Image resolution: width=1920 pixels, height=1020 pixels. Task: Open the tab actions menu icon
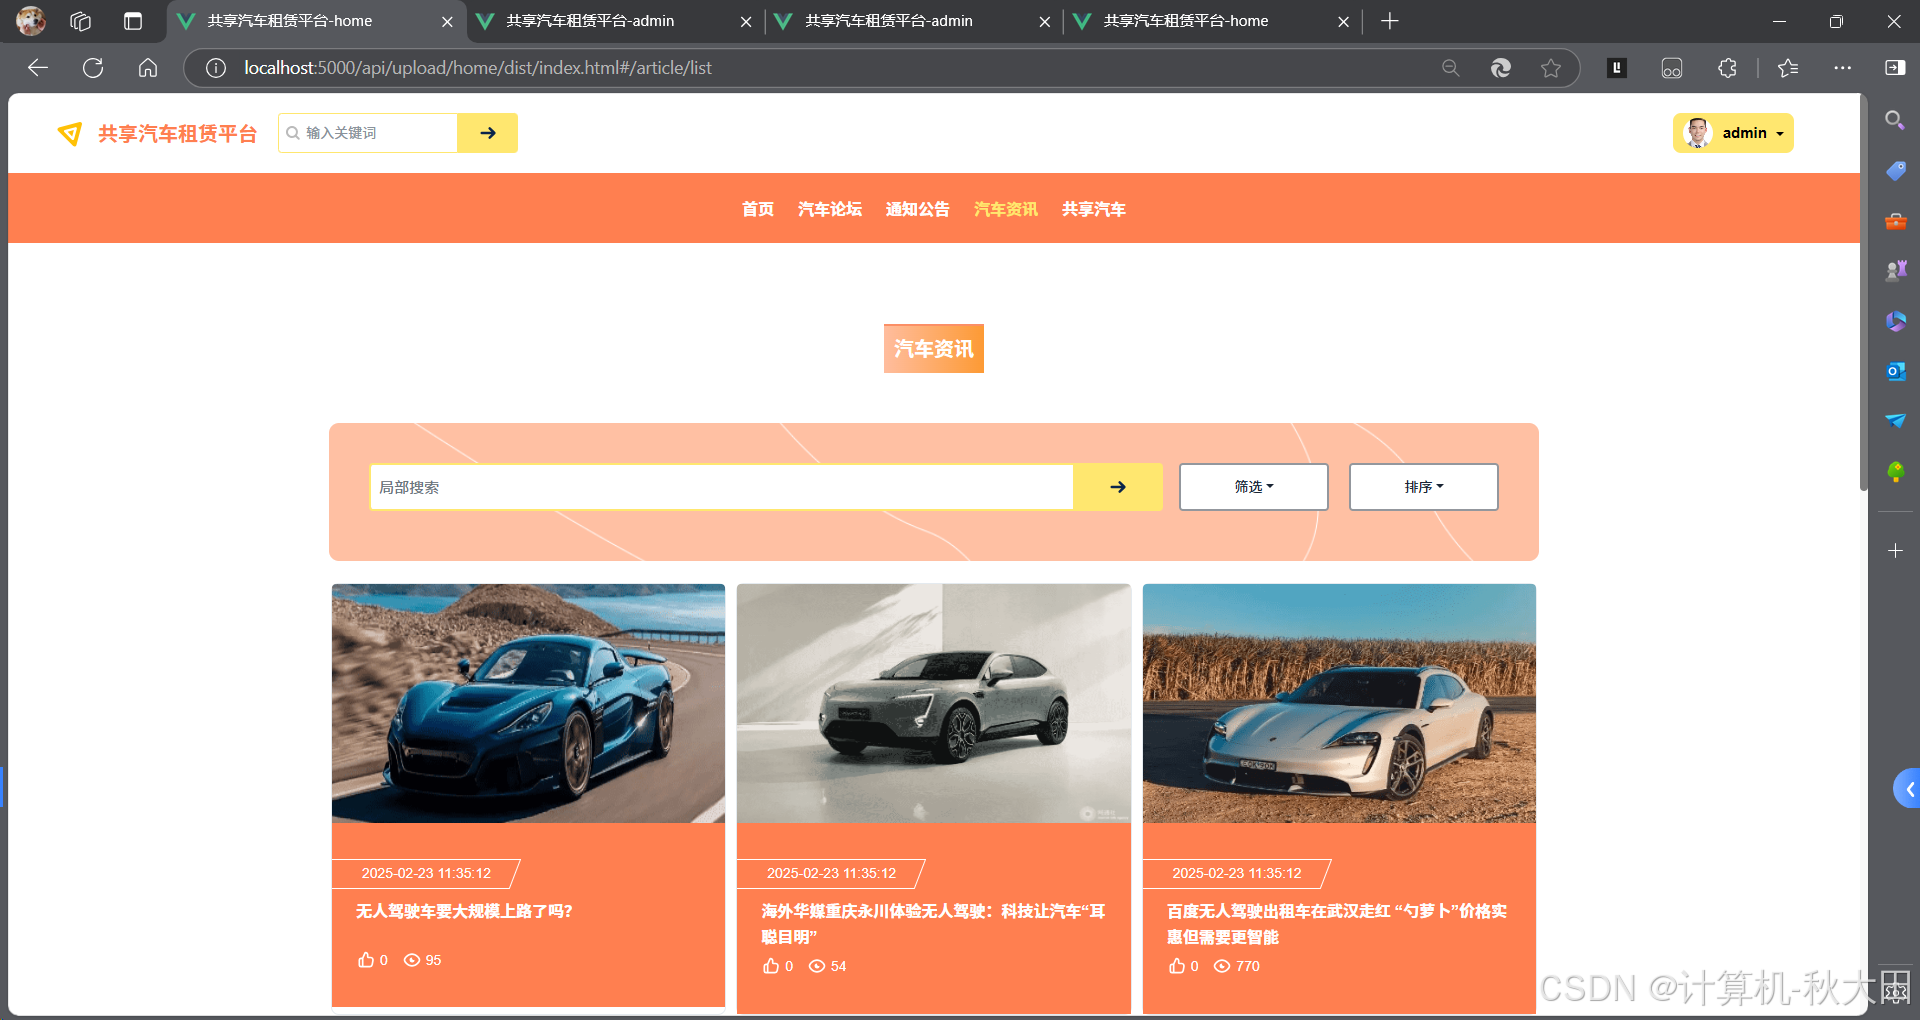click(133, 21)
